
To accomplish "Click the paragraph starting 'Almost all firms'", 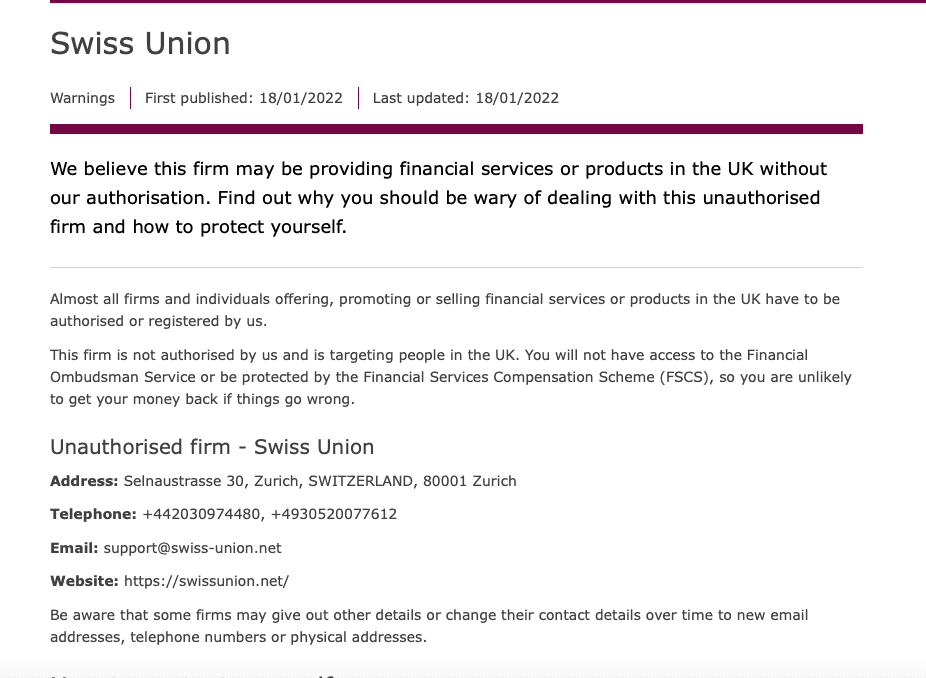I will [x=445, y=310].
